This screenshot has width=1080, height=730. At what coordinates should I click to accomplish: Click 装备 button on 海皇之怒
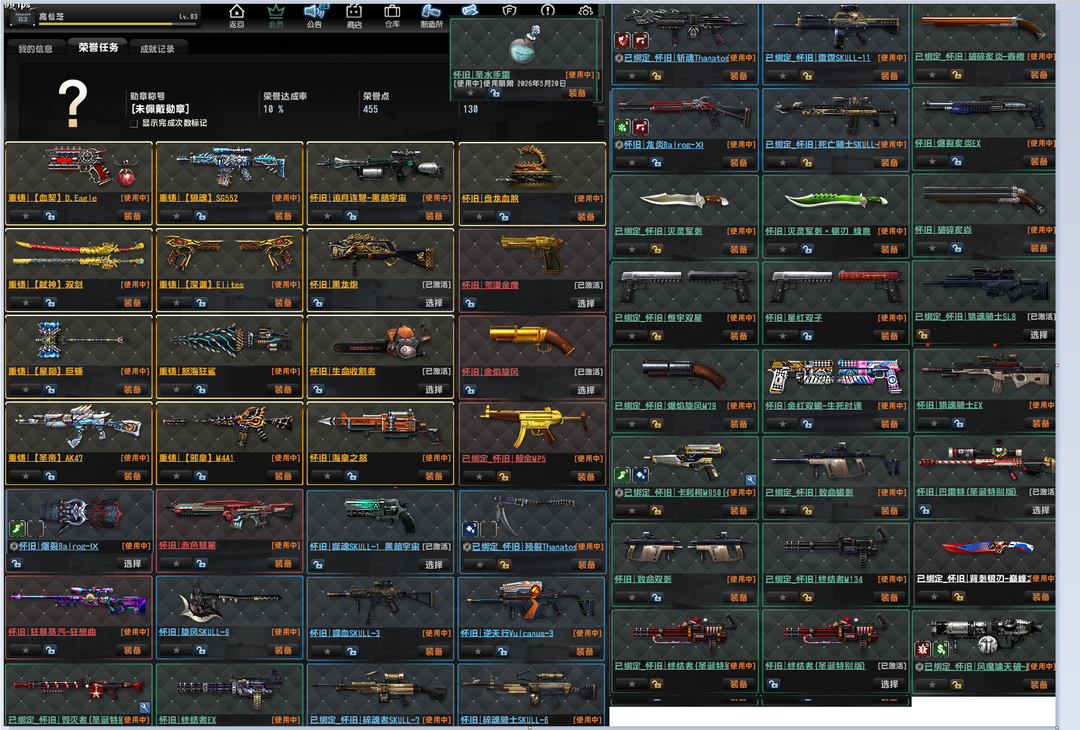(x=434, y=476)
